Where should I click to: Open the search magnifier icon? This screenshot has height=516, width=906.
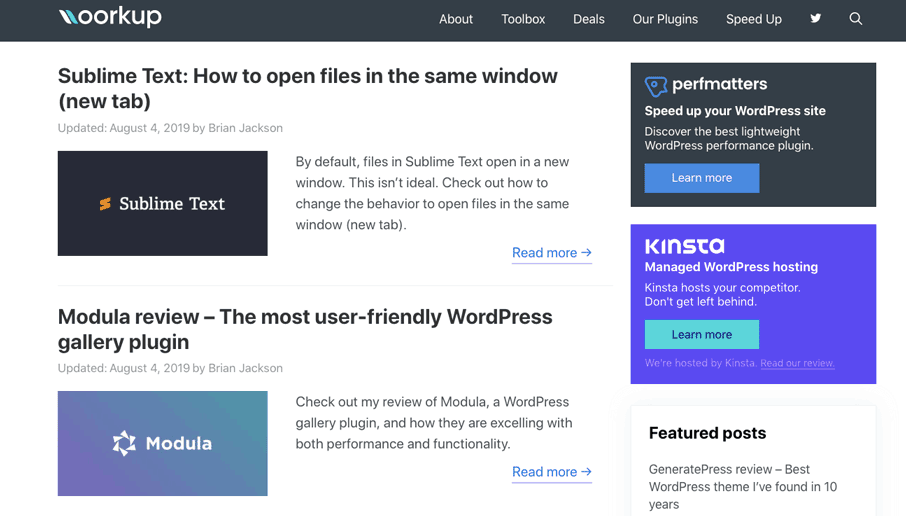tap(856, 19)
